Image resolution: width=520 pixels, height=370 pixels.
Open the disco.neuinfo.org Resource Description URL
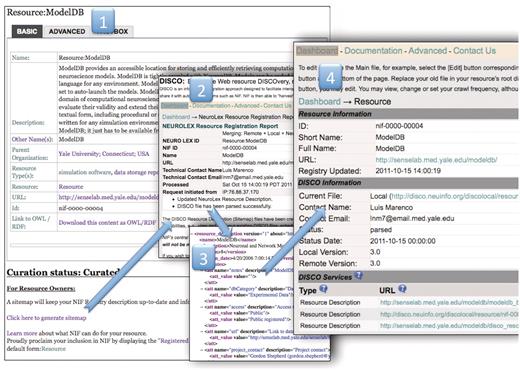[449, 314]
